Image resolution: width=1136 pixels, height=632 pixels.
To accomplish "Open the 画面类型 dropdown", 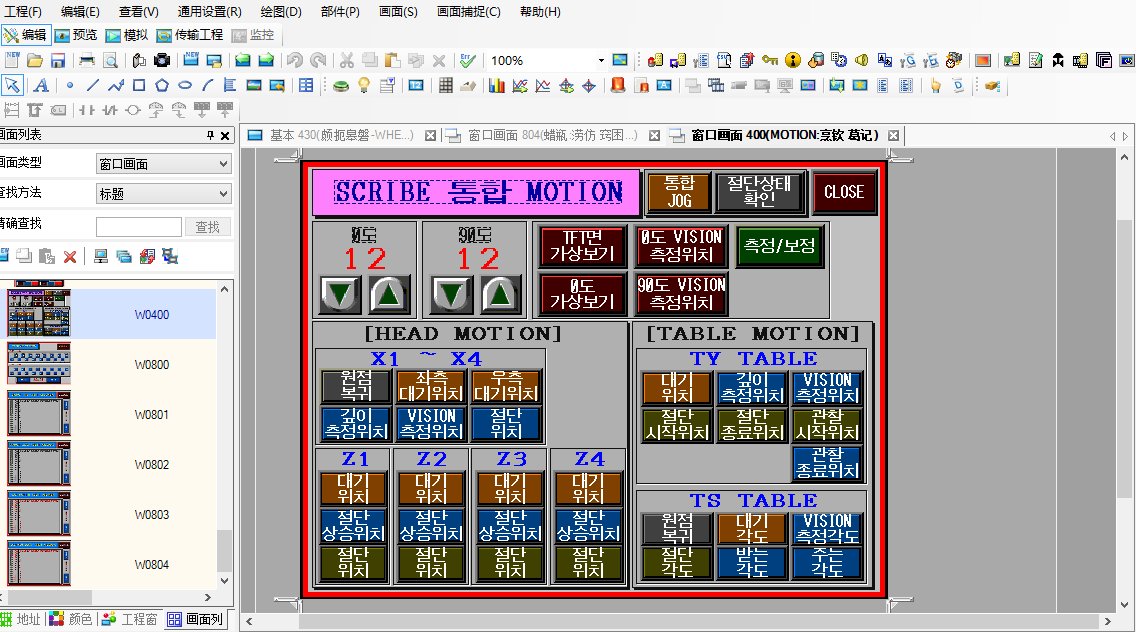I will (163, 164).
